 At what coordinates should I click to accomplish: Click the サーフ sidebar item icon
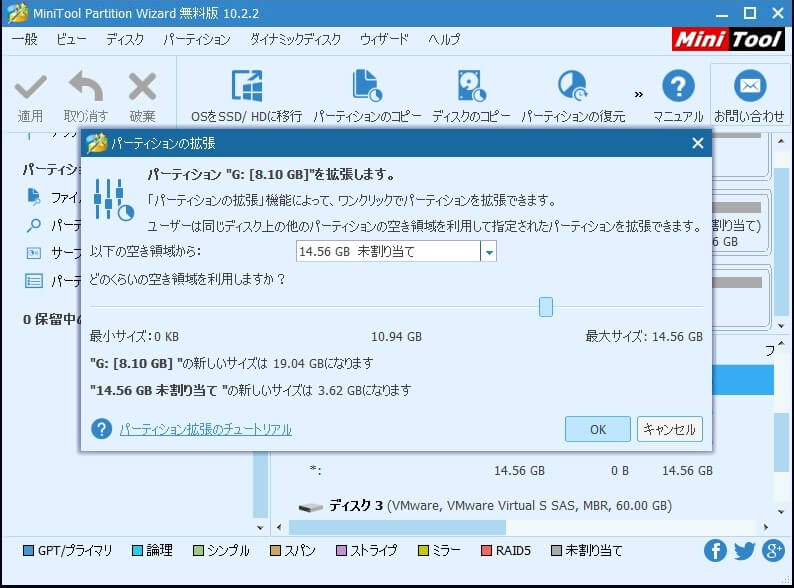[33, 253]
